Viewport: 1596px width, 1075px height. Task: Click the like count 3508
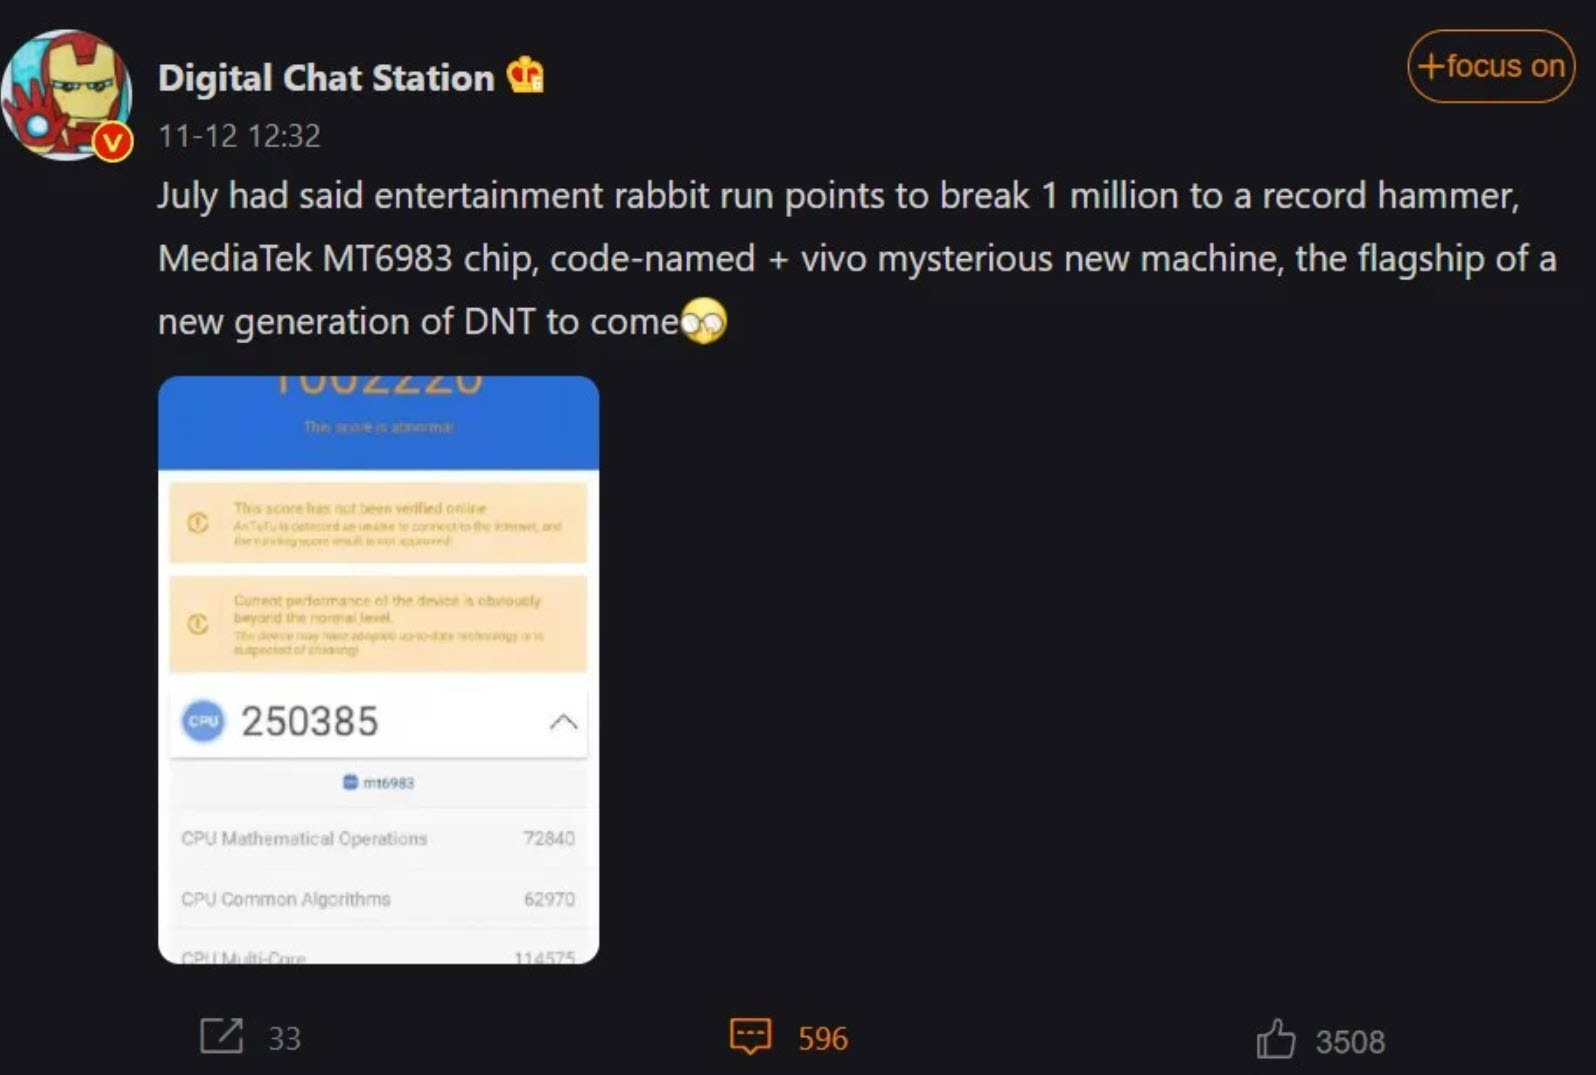point(1350,1042)
